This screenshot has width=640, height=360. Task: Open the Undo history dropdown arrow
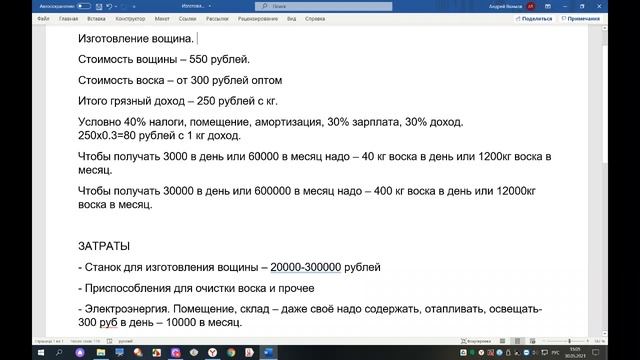pos(116,7)
